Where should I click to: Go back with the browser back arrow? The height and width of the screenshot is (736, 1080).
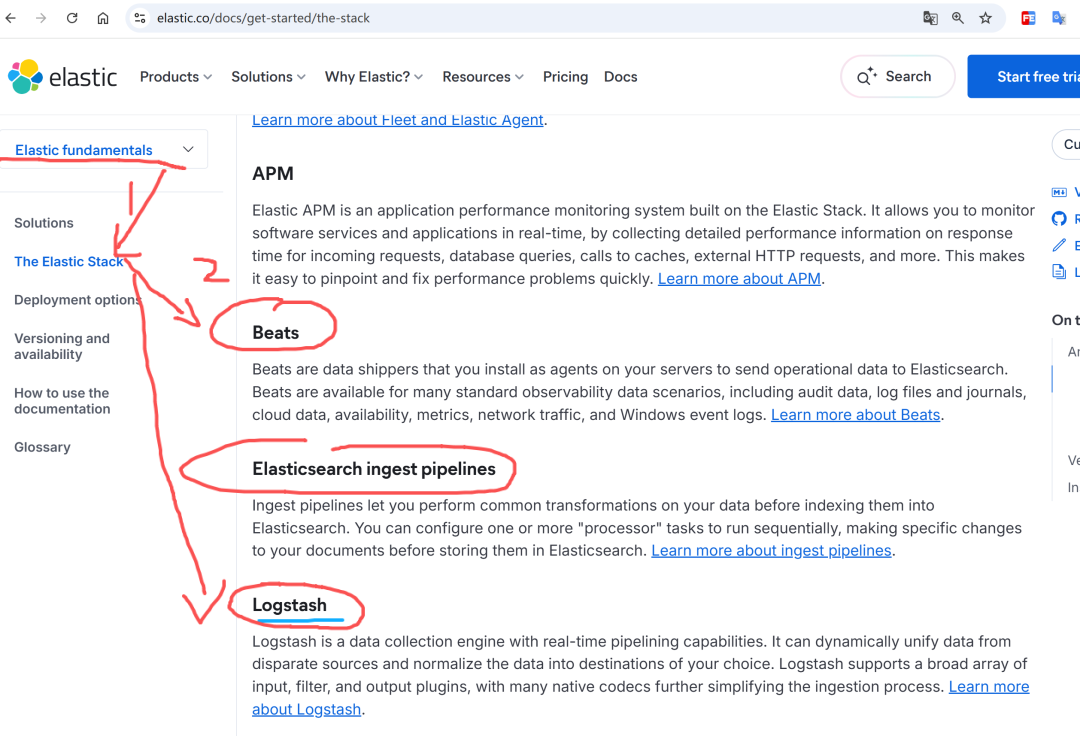point(11,18)
